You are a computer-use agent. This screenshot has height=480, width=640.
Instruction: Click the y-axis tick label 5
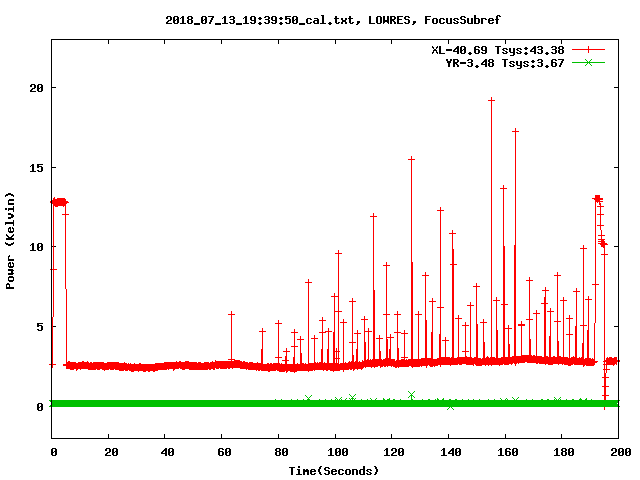(x=40, y=327)
